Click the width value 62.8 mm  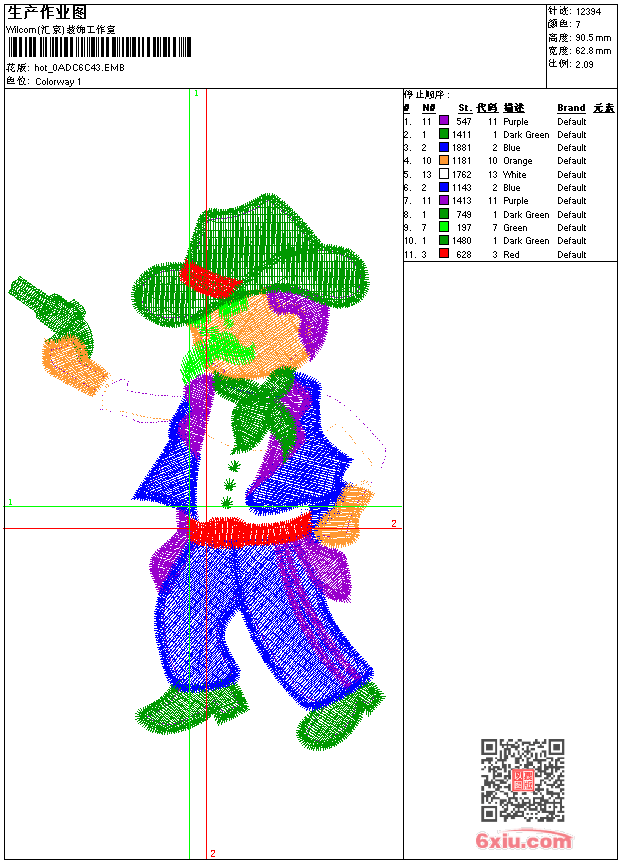[593, 50]
